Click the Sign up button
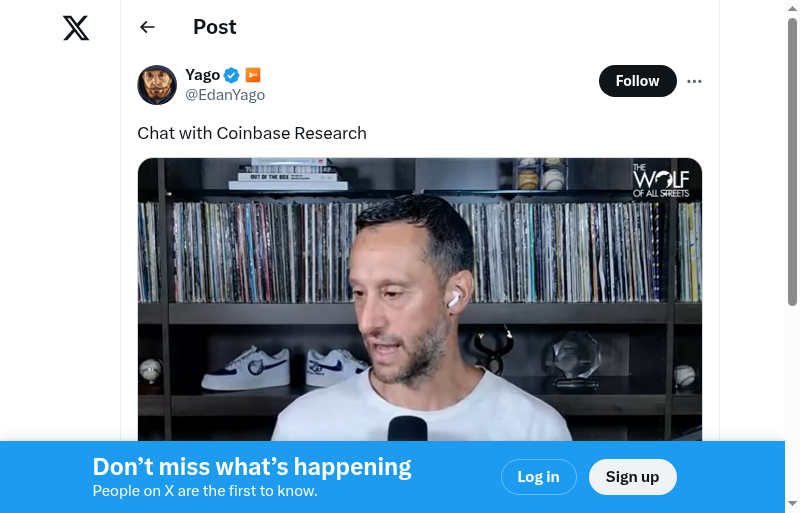Screen dimensions: 800x513 point(633,477)
